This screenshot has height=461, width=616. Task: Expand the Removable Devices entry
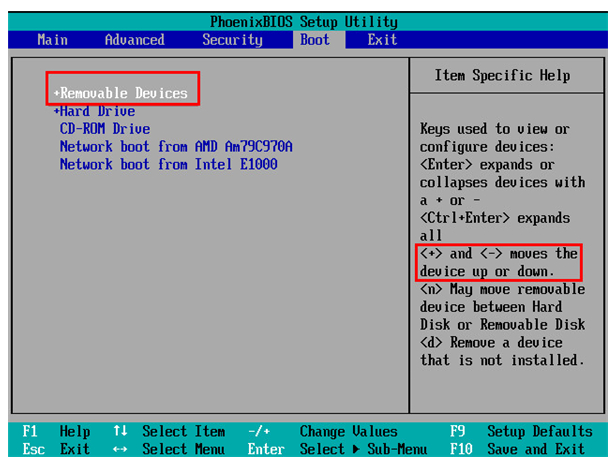pyautogui.click(x=121, y=93)
